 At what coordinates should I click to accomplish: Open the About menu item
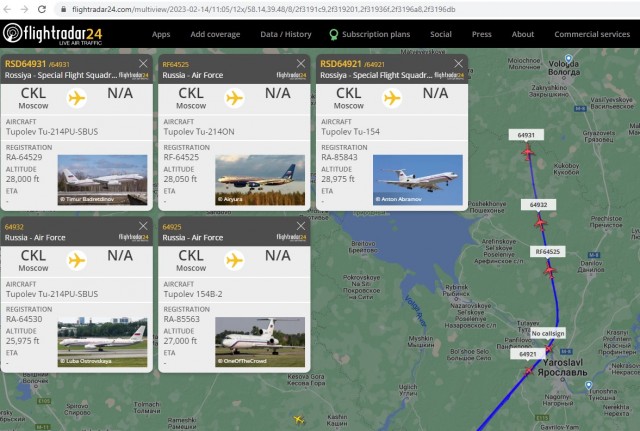[523, 34]
